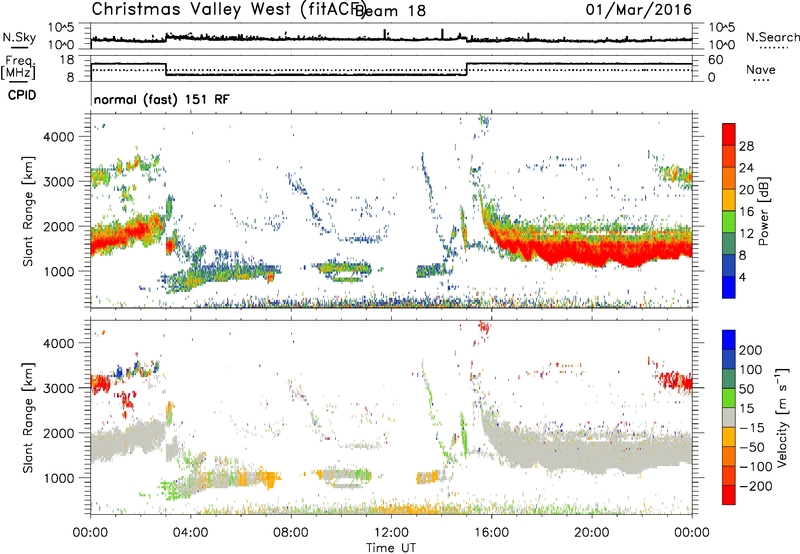Click the 3000 tick of the velocity panel
This screenshot has height=554, width=800.
pos(58,388)
